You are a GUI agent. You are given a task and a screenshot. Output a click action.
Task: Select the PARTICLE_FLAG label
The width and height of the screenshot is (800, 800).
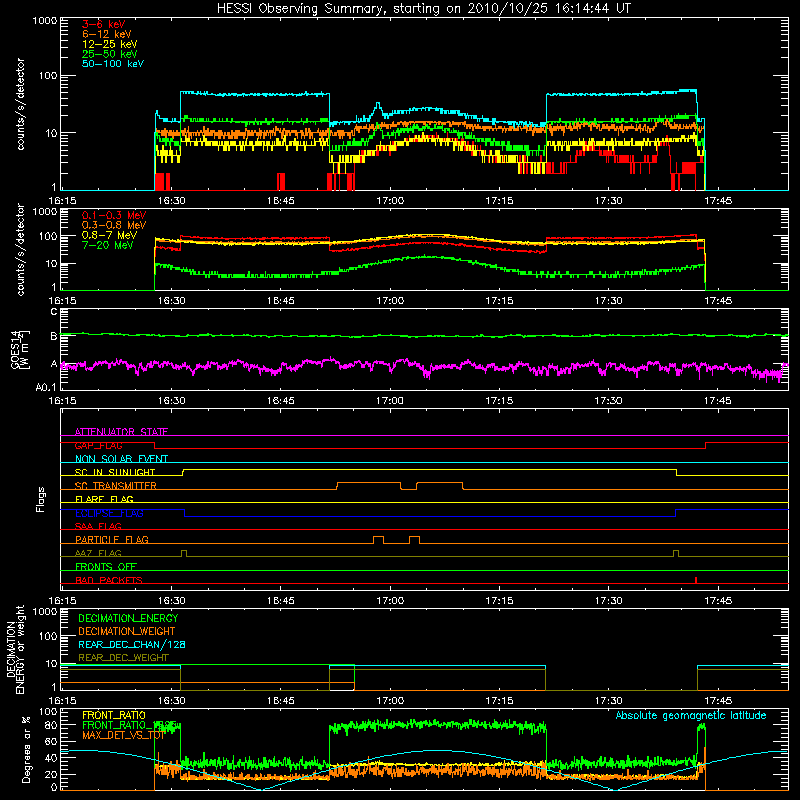pos(112,539)
